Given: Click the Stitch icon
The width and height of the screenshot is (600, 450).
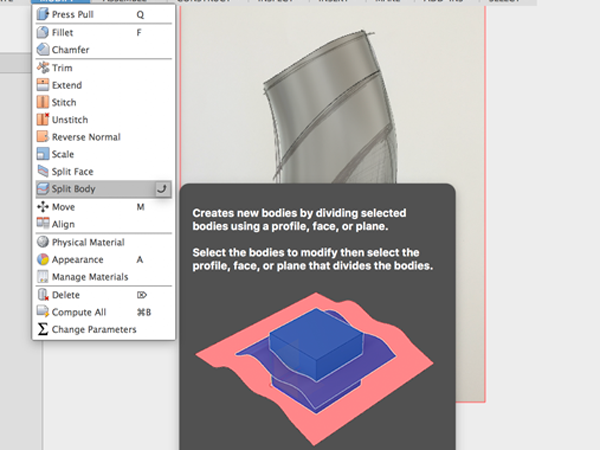Looking at the screenshot, I should [x=42, y=102].
